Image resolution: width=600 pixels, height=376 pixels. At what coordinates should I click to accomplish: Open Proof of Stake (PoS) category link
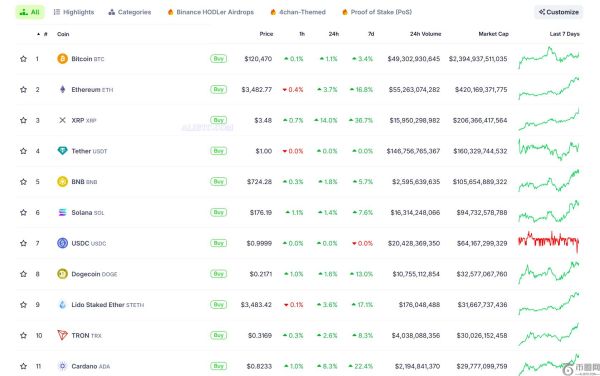(x=377, y=12)
